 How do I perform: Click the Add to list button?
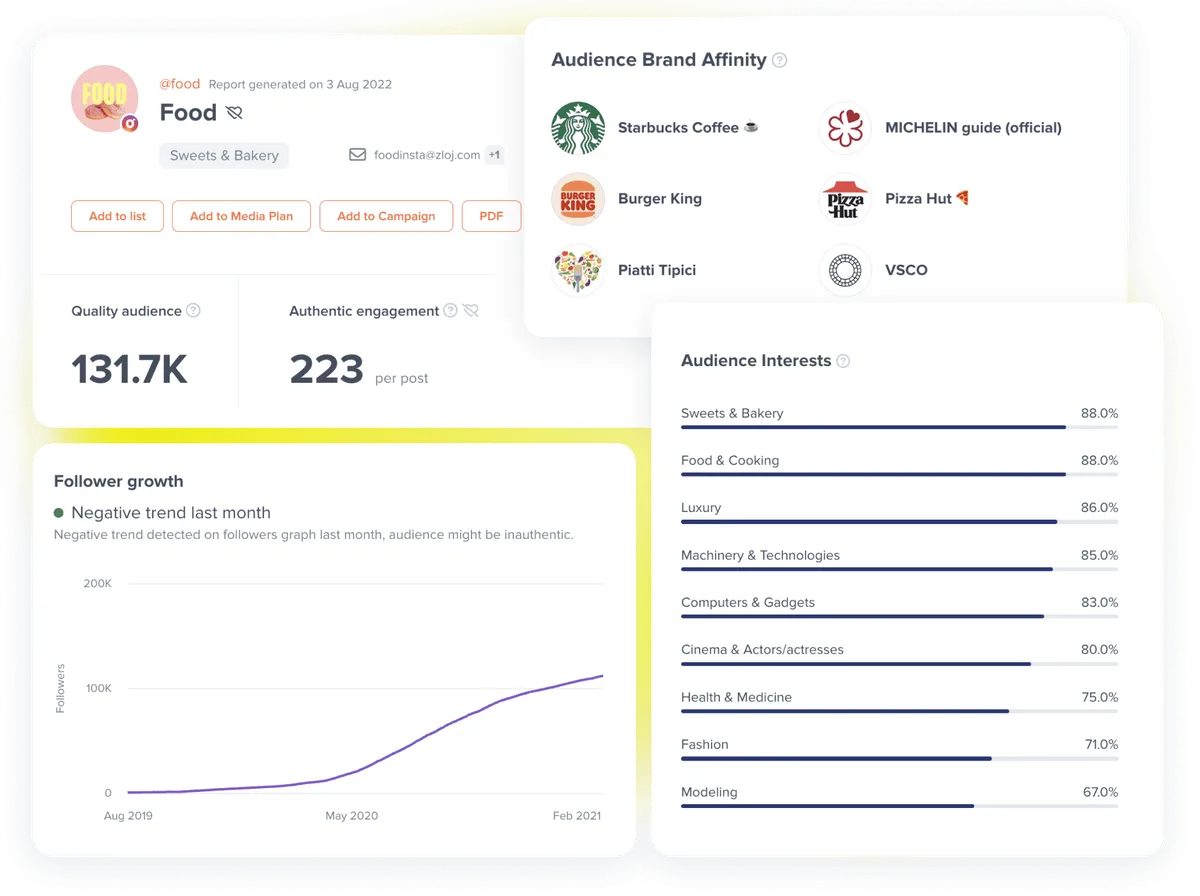point(117,216)
